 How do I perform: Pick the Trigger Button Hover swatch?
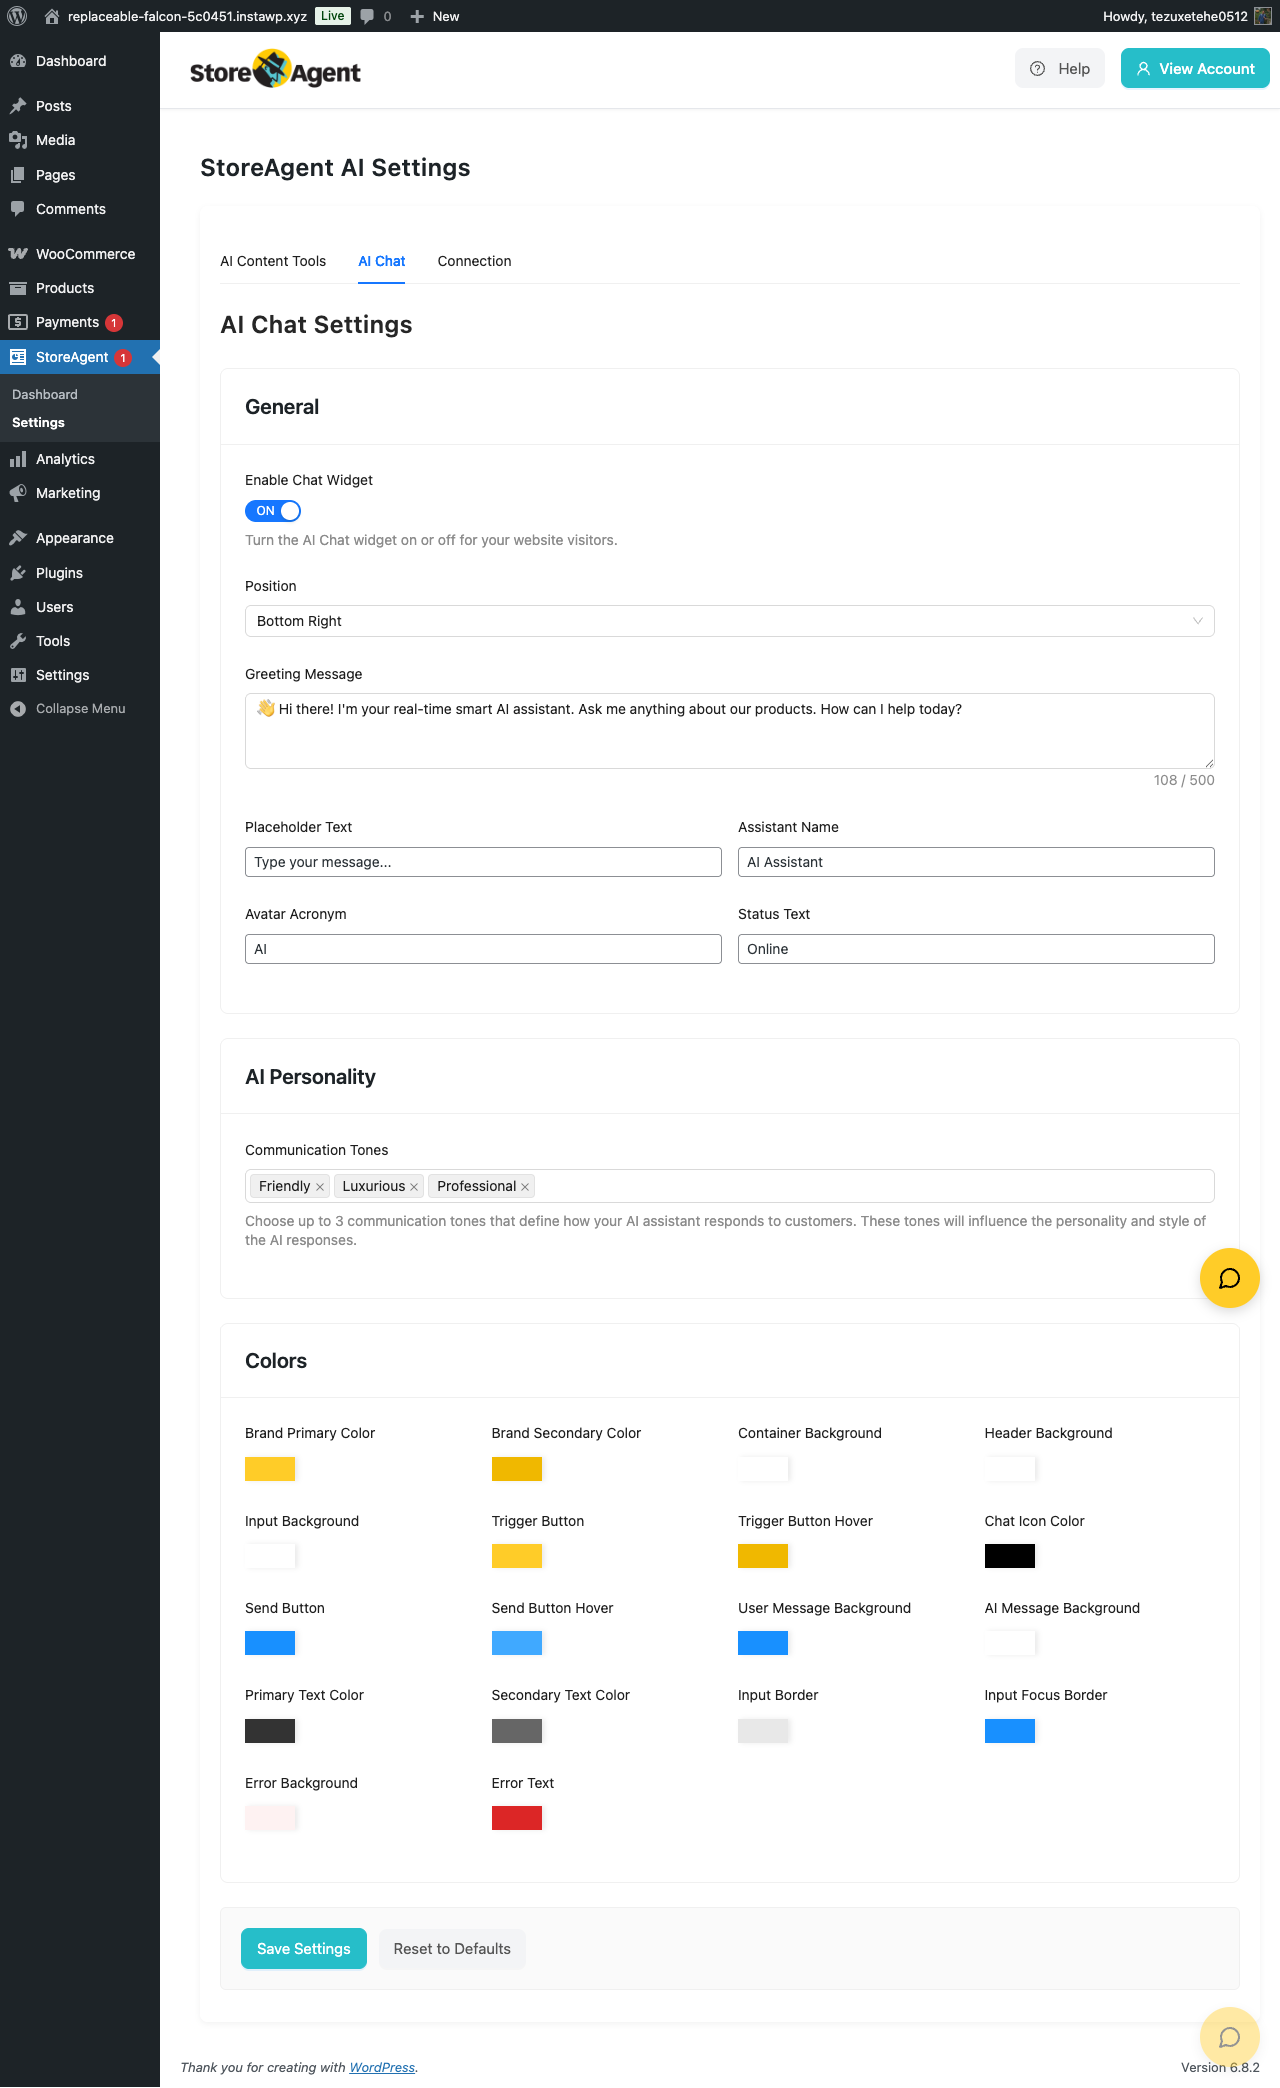(763, 1556)
